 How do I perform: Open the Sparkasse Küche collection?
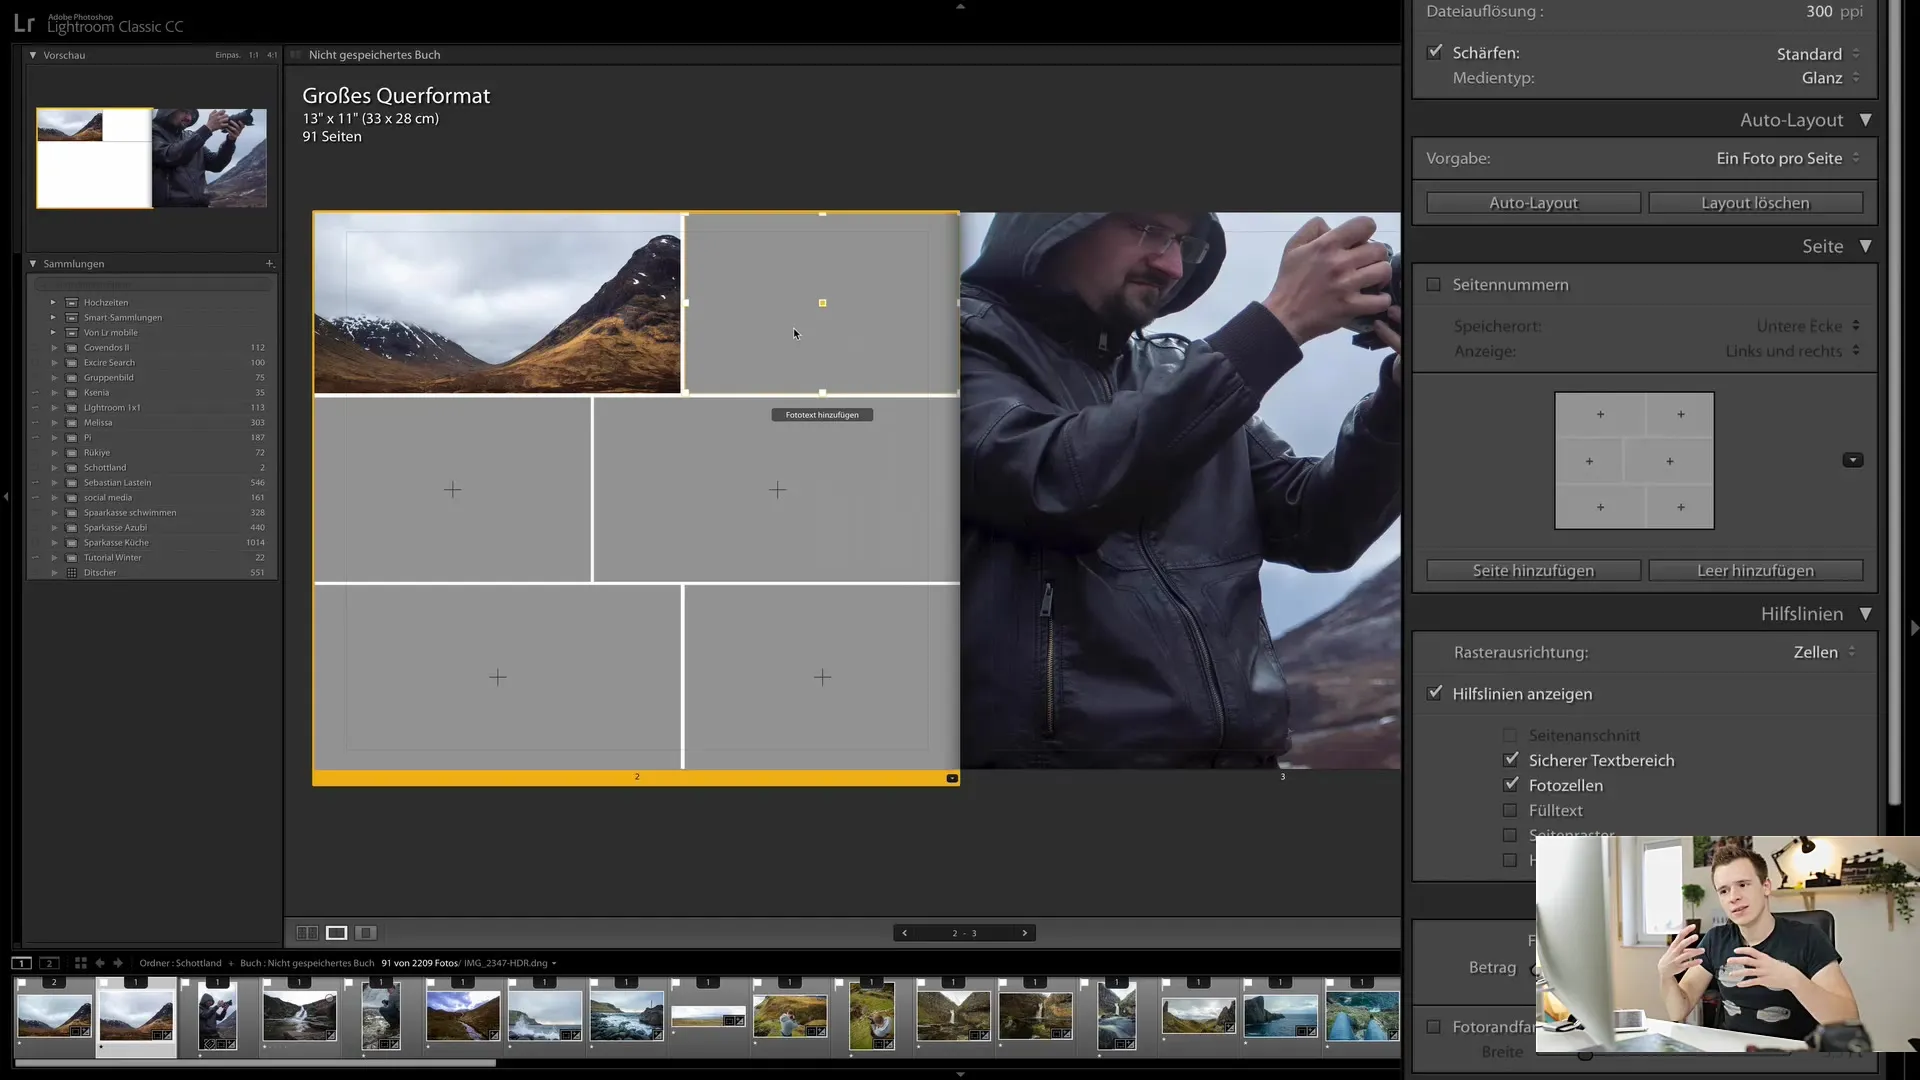[116, 542]
